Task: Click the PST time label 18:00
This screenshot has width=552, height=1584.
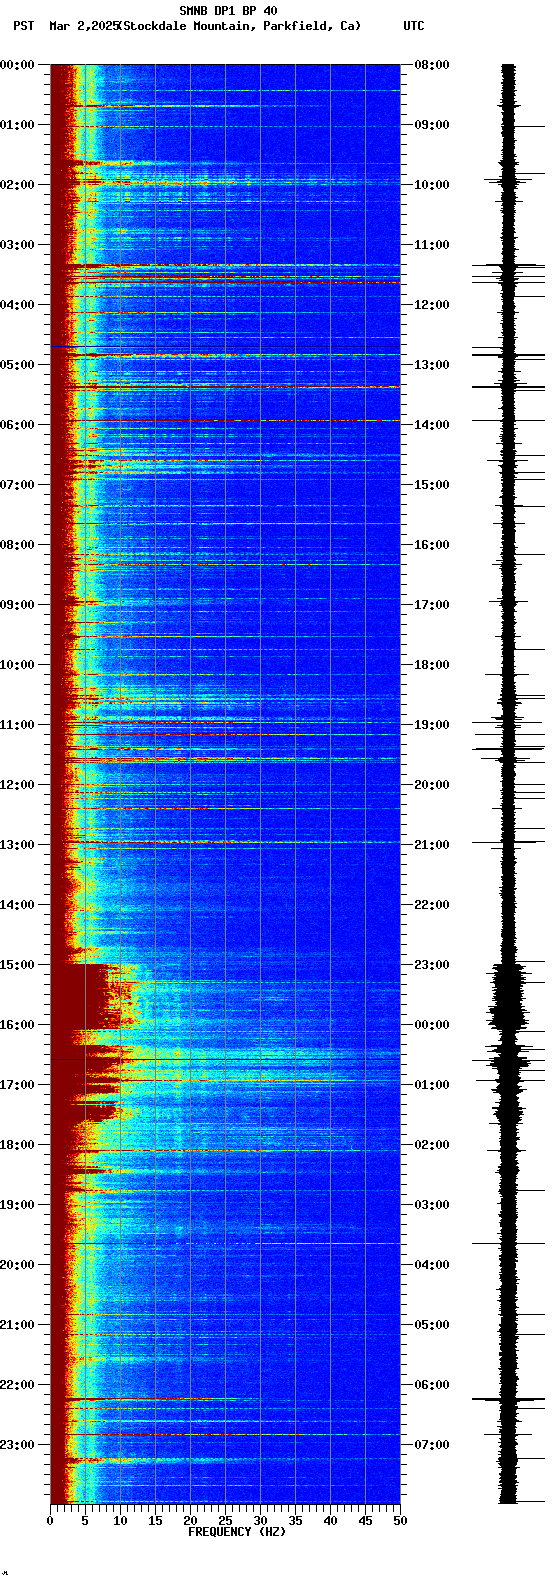Action: click(17, 1145)
